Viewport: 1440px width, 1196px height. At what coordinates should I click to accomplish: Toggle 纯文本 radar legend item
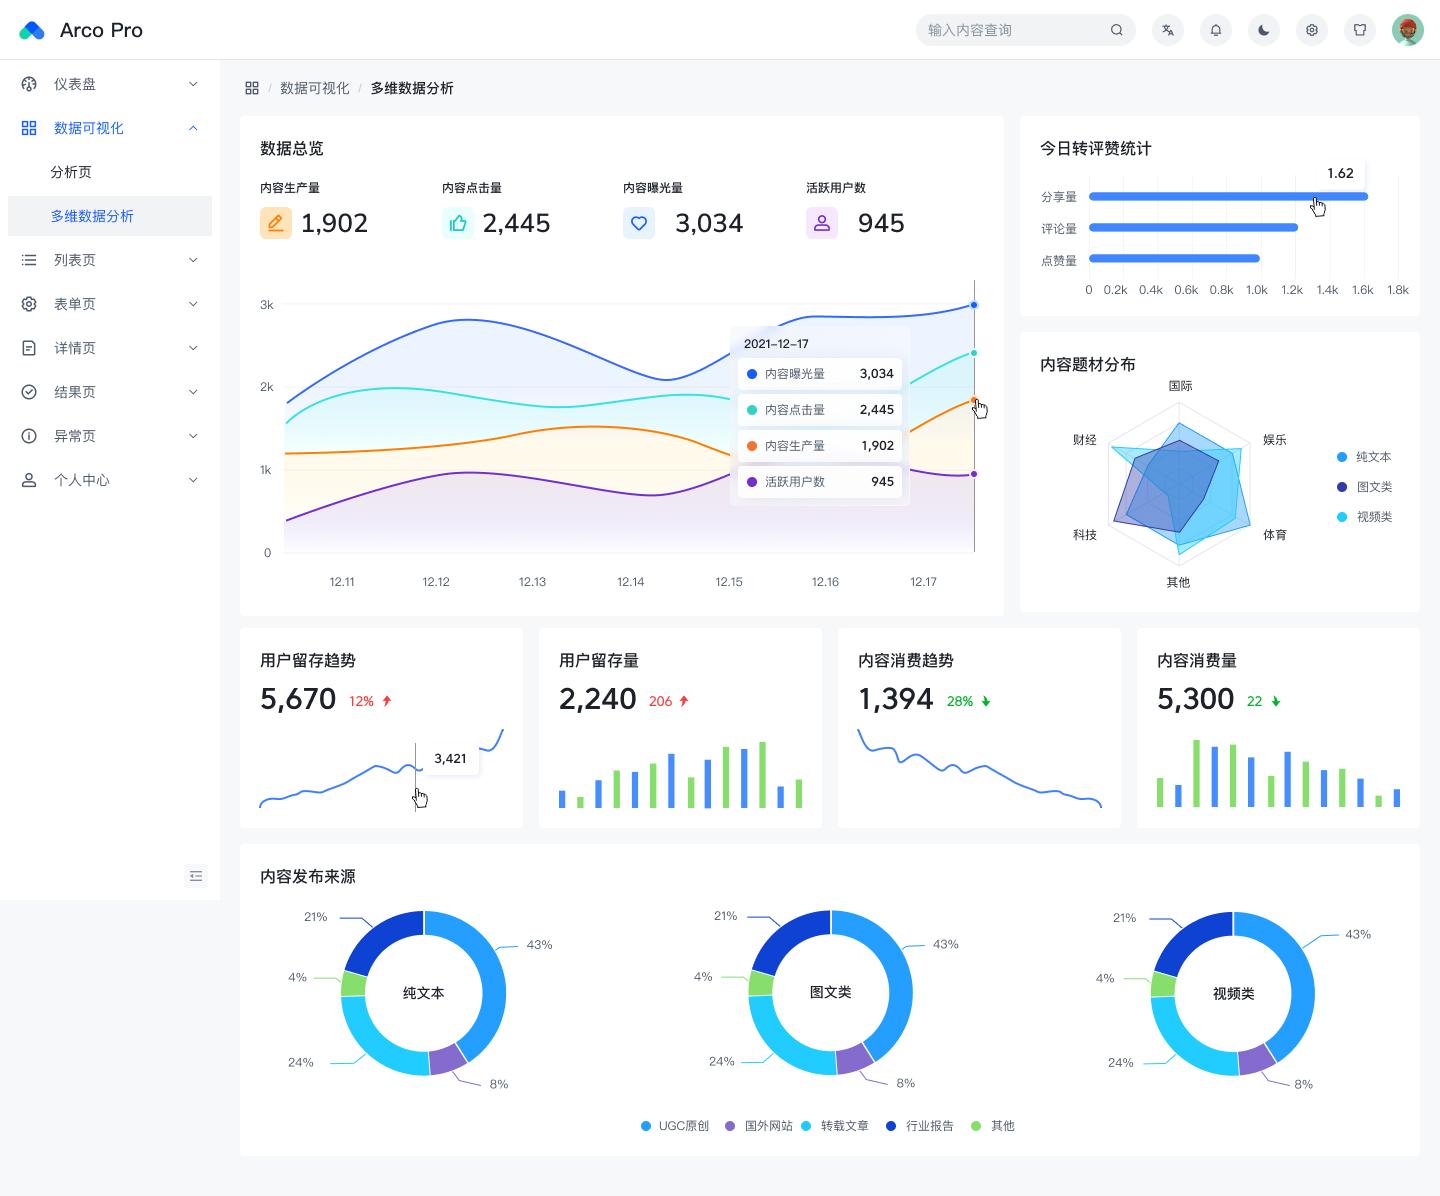tap(1364, 457)
